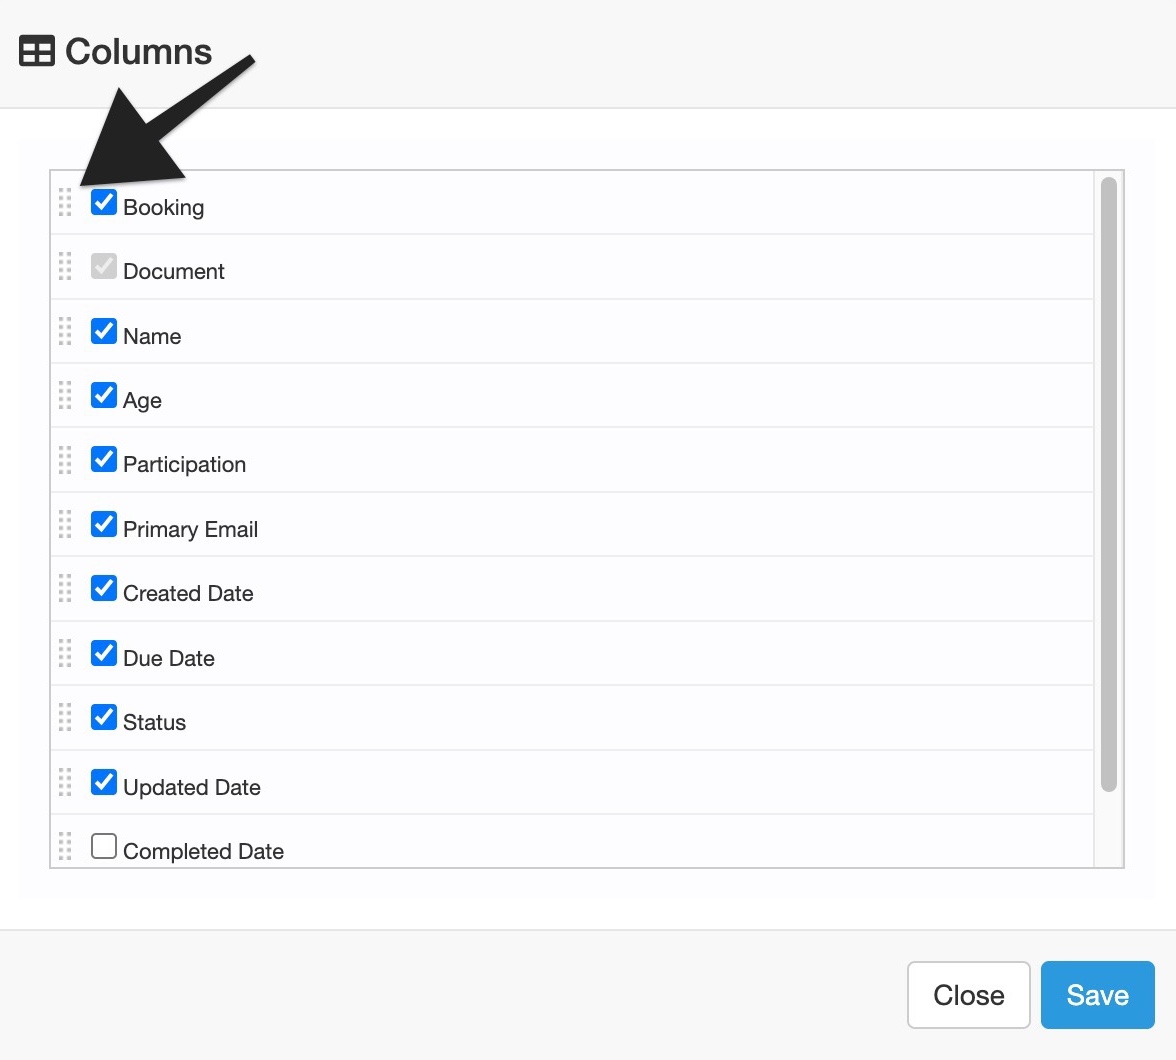Click the Age label text
Viewport: 1176px width, 1060px height.
[142, 401]
